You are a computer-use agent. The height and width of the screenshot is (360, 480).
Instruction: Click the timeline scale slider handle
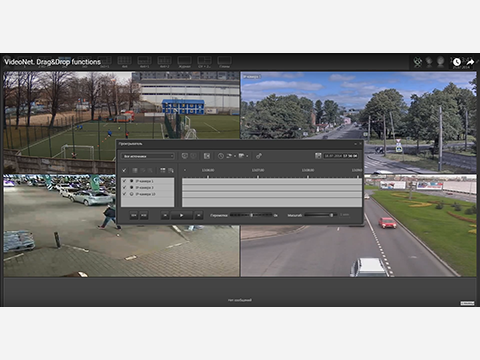coord(331,215)
